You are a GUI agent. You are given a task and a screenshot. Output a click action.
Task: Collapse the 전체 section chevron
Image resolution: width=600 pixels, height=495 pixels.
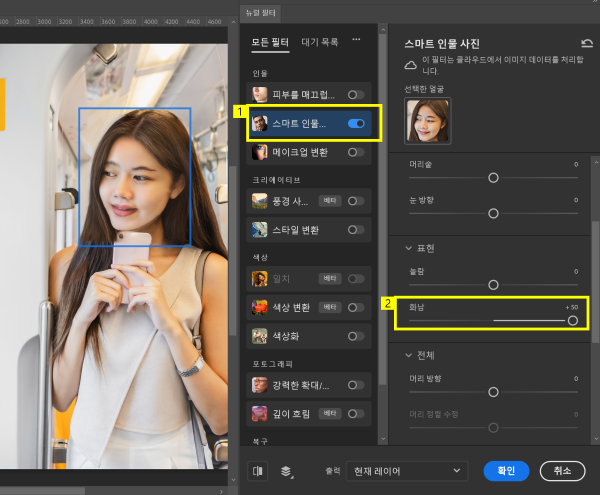[408, 355]
